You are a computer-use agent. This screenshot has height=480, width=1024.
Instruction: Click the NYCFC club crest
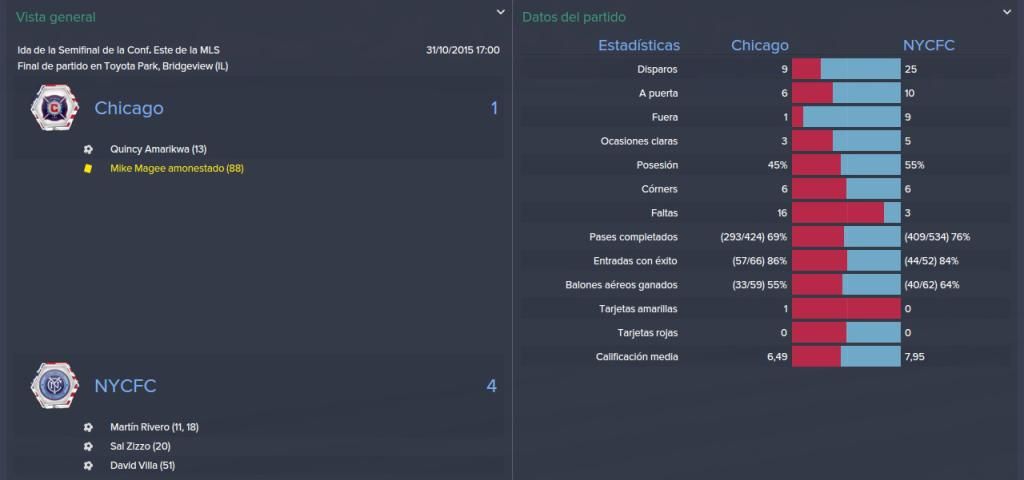[x=54, y=387]
